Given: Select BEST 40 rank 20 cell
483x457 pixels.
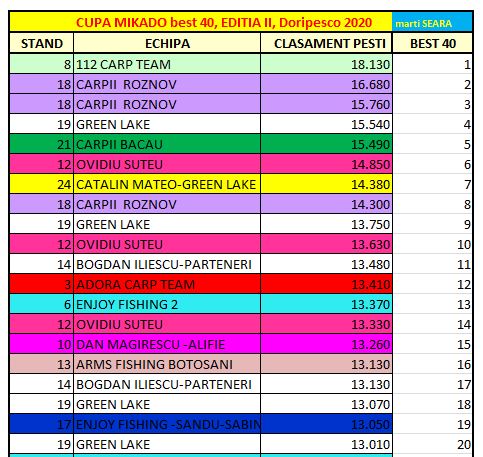Looking at the screenshot, I should (x=432, y=444).
